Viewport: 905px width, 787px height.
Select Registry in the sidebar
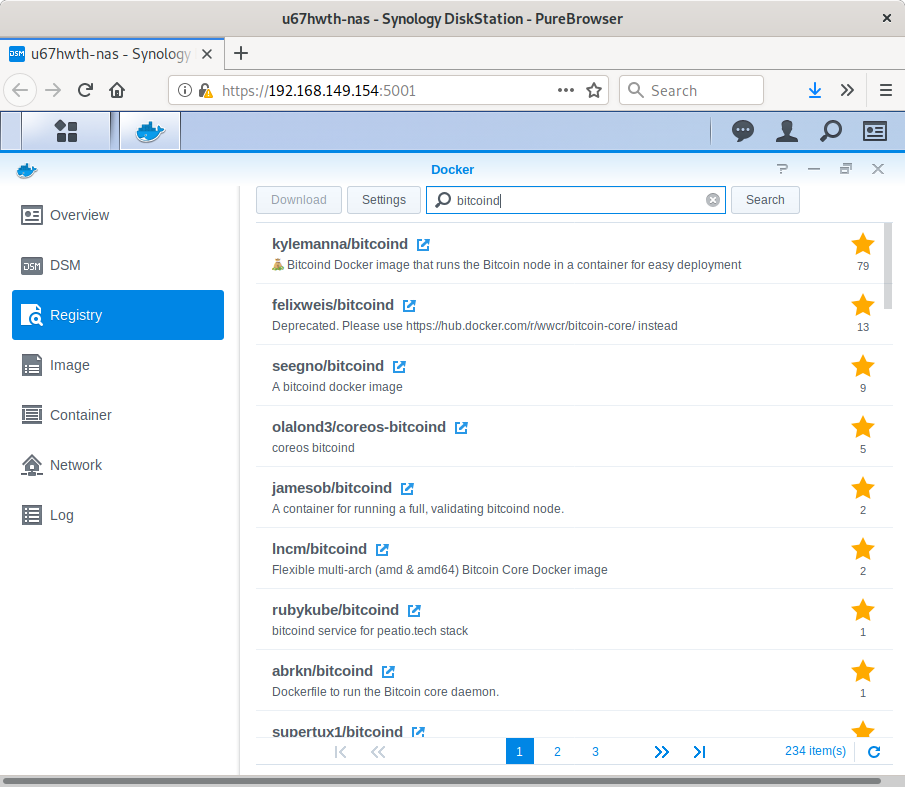[118, 315]
